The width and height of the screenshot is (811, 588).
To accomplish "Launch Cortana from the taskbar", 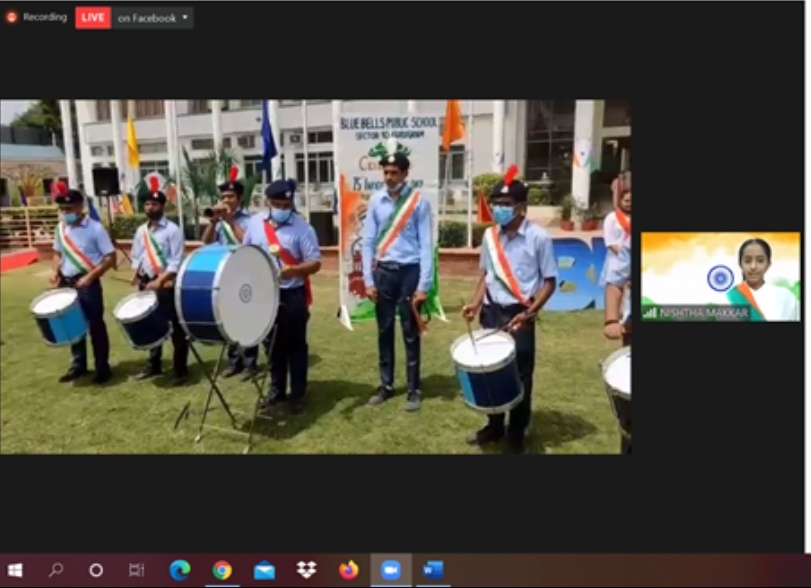I will (x=96, y=570).
